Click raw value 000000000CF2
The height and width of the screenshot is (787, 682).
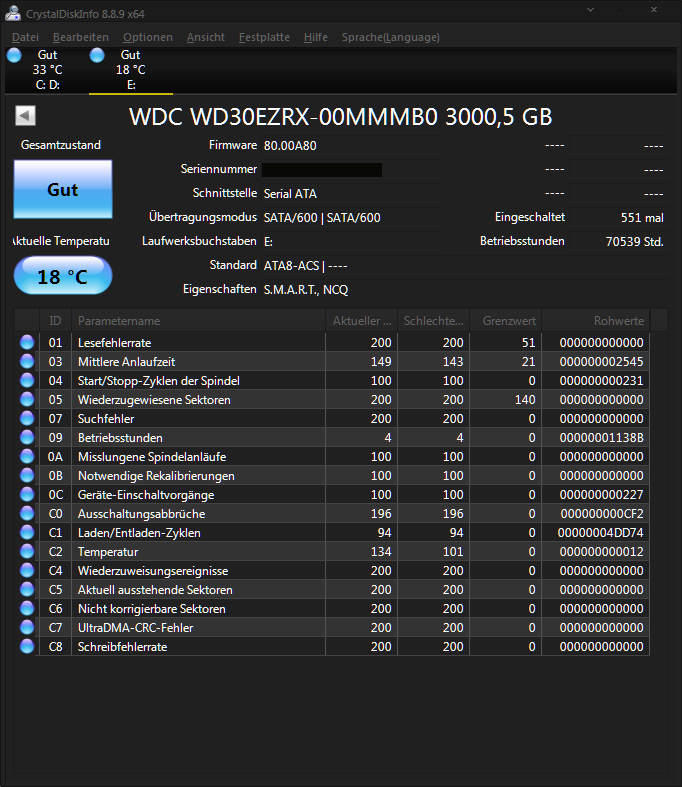click(602, 513)
